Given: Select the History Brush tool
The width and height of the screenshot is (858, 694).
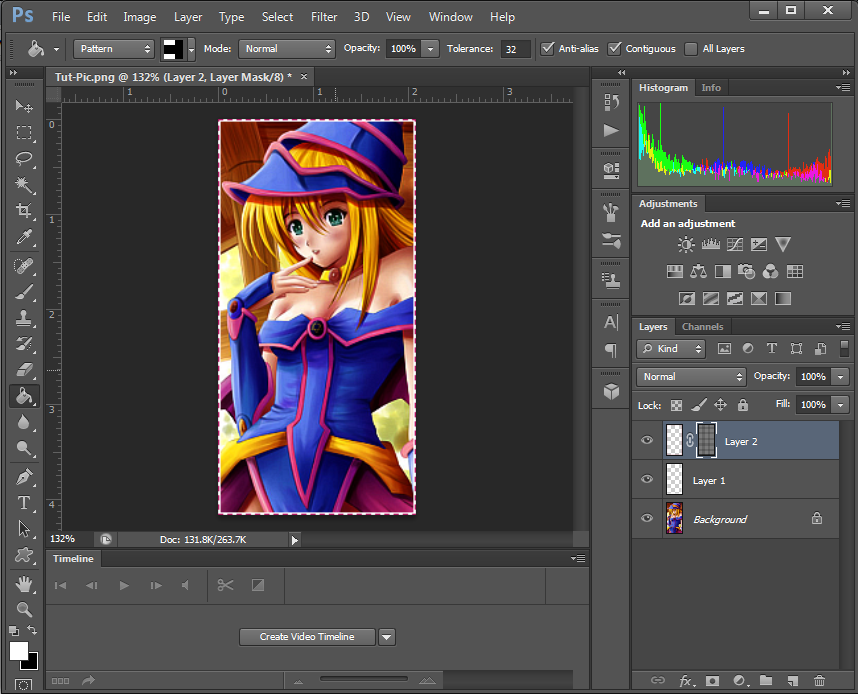Looking at the screenshot, I should tap(24, 344).
